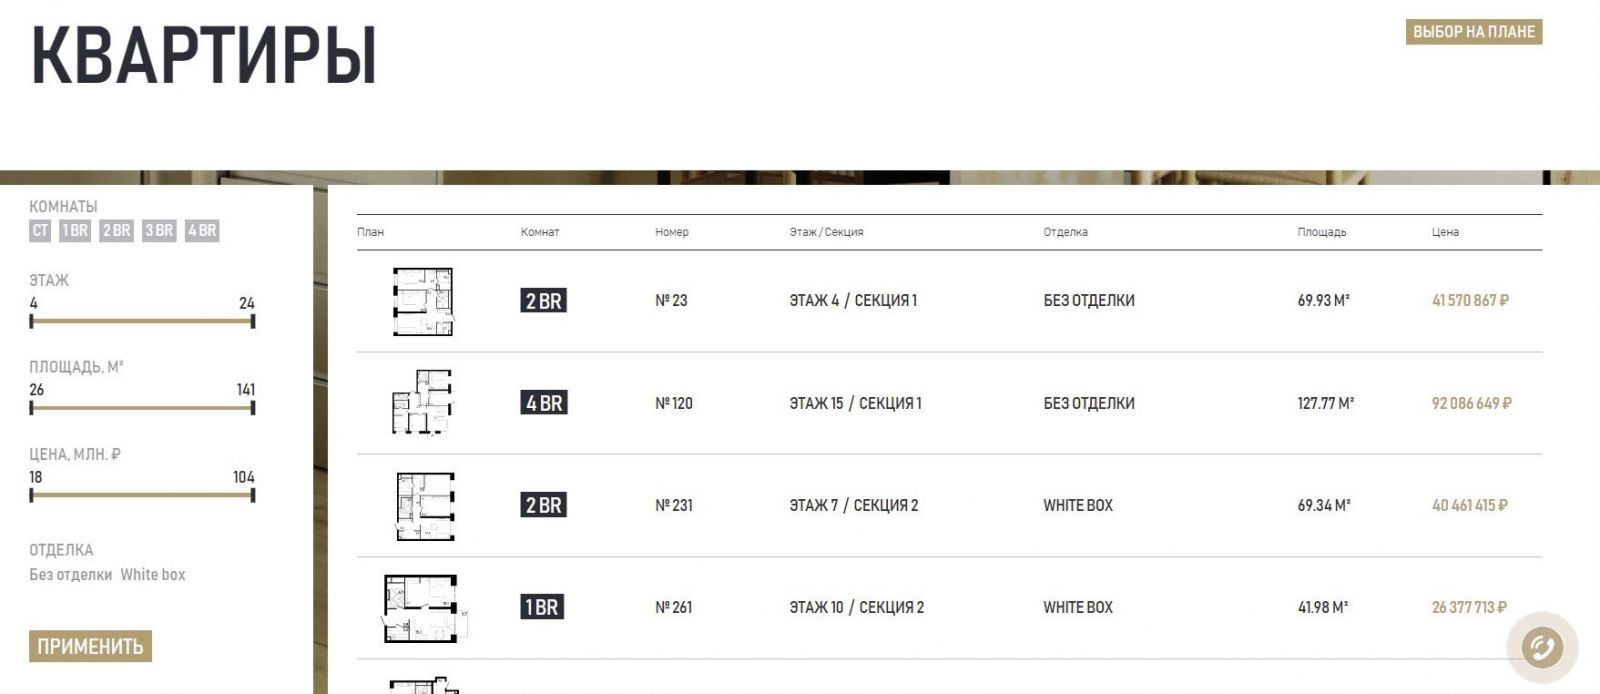The width and height of the screenshot is (1600, 694).
Task: Select the 4BR room filter
Action: pos(202,231)
